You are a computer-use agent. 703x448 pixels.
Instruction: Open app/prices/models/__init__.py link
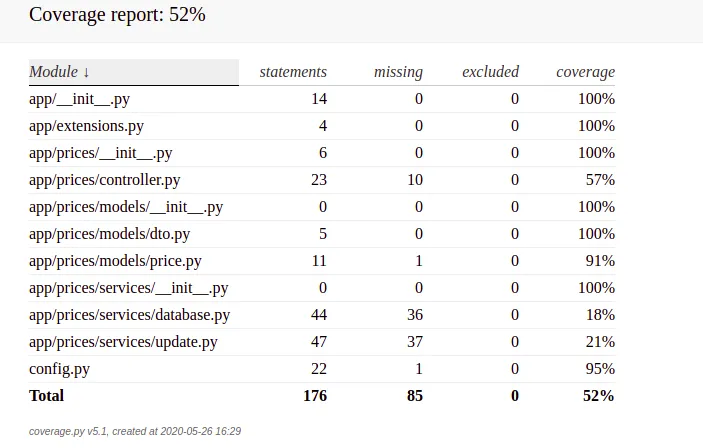pyautogui.click(x=126, y=207)
